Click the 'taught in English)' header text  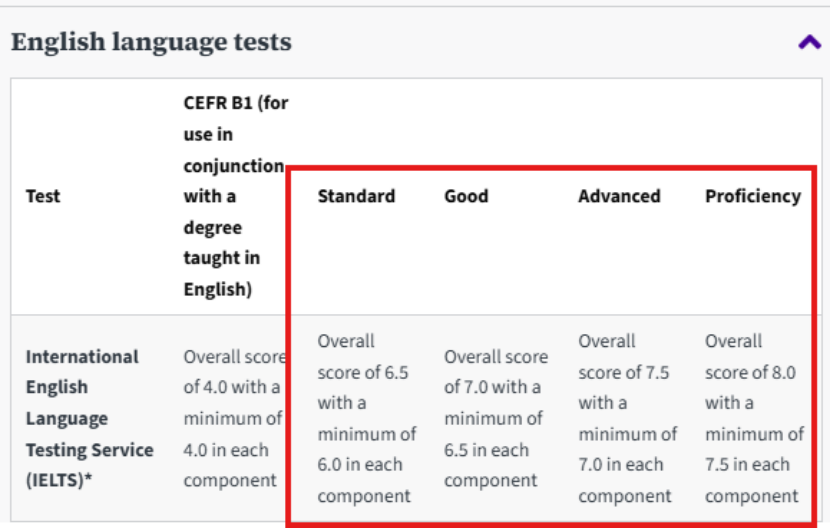tap(218, 273)
